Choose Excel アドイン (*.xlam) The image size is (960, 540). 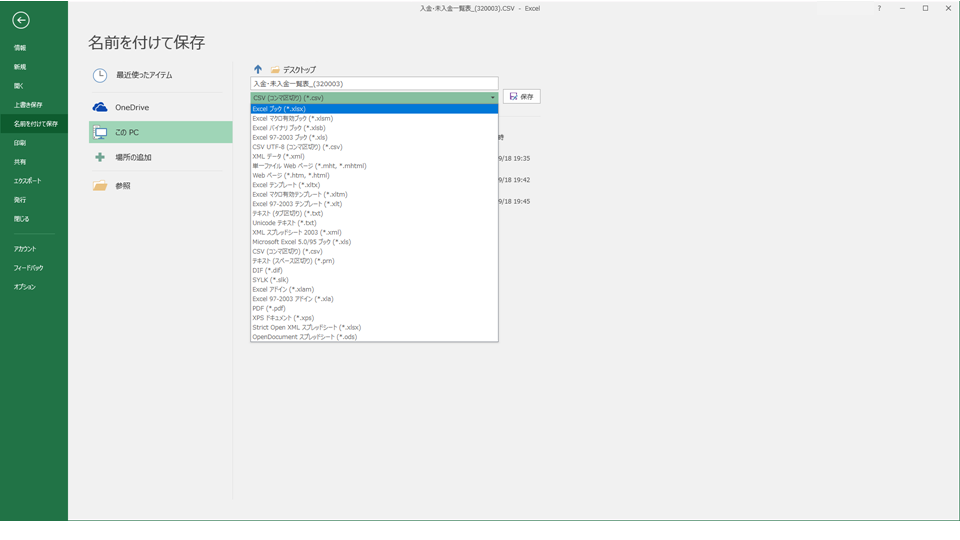pos(374,290)
